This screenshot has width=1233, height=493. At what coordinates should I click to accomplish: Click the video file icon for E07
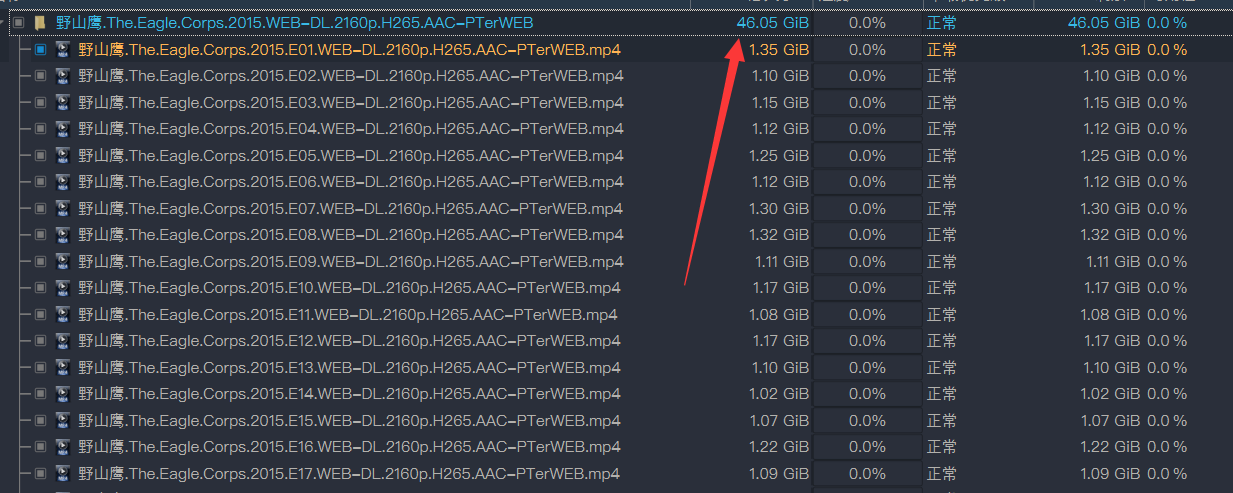tap(63, 208)
